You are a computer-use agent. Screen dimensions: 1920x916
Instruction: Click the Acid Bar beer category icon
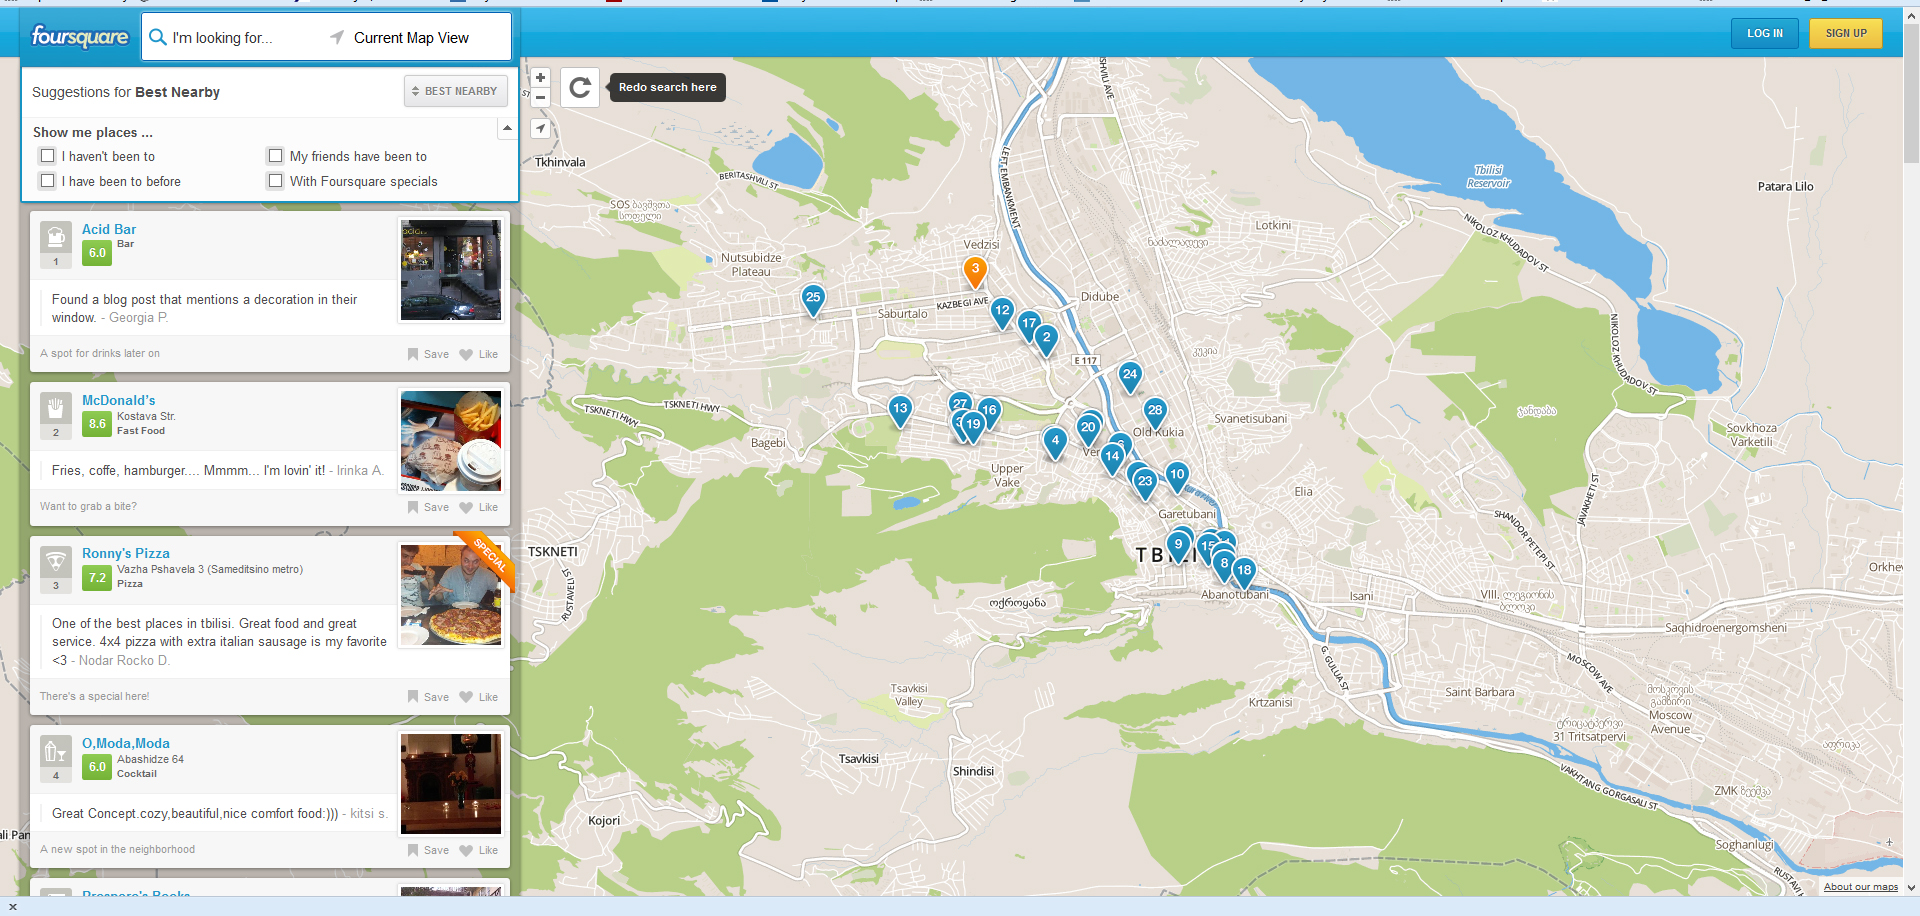point(56,237)
